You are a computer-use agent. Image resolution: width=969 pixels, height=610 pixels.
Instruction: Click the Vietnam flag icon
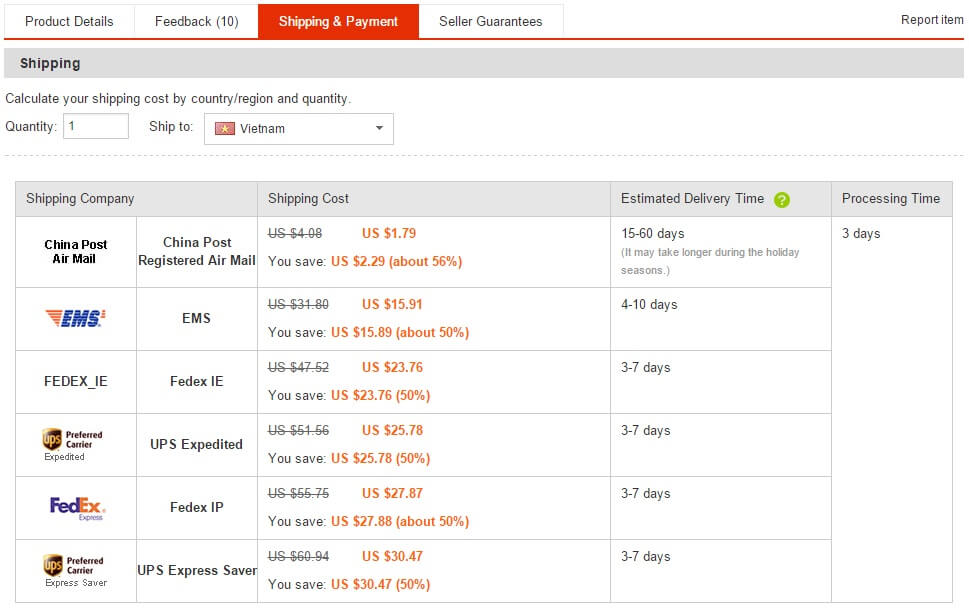(x=225, y=129)
